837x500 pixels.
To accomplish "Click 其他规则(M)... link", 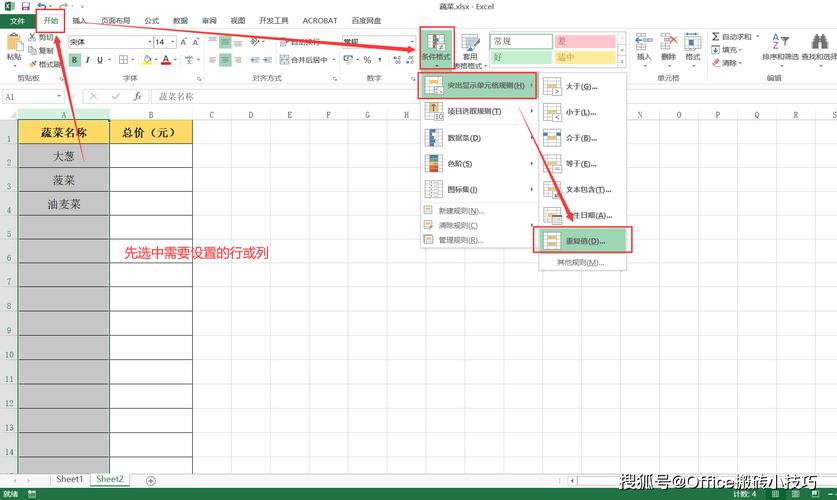I will coord(580,263).
